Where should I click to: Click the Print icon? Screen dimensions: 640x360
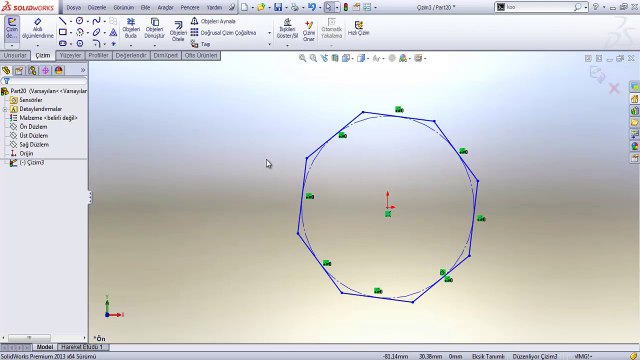295,7
